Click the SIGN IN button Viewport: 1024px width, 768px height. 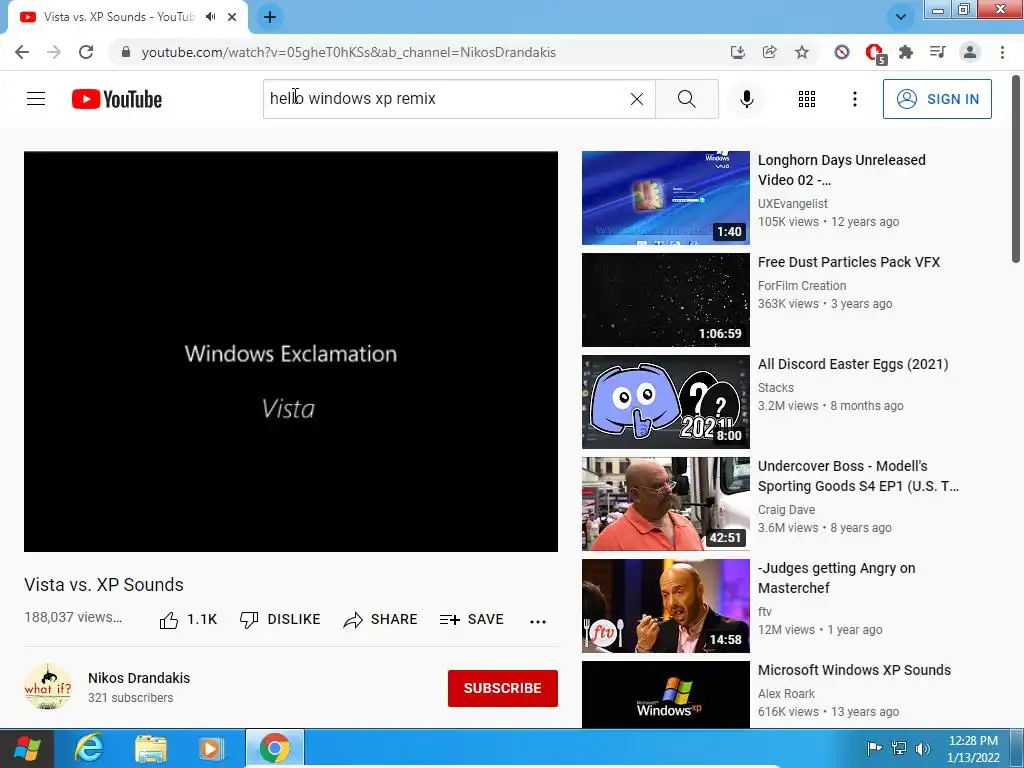(937, 99)
